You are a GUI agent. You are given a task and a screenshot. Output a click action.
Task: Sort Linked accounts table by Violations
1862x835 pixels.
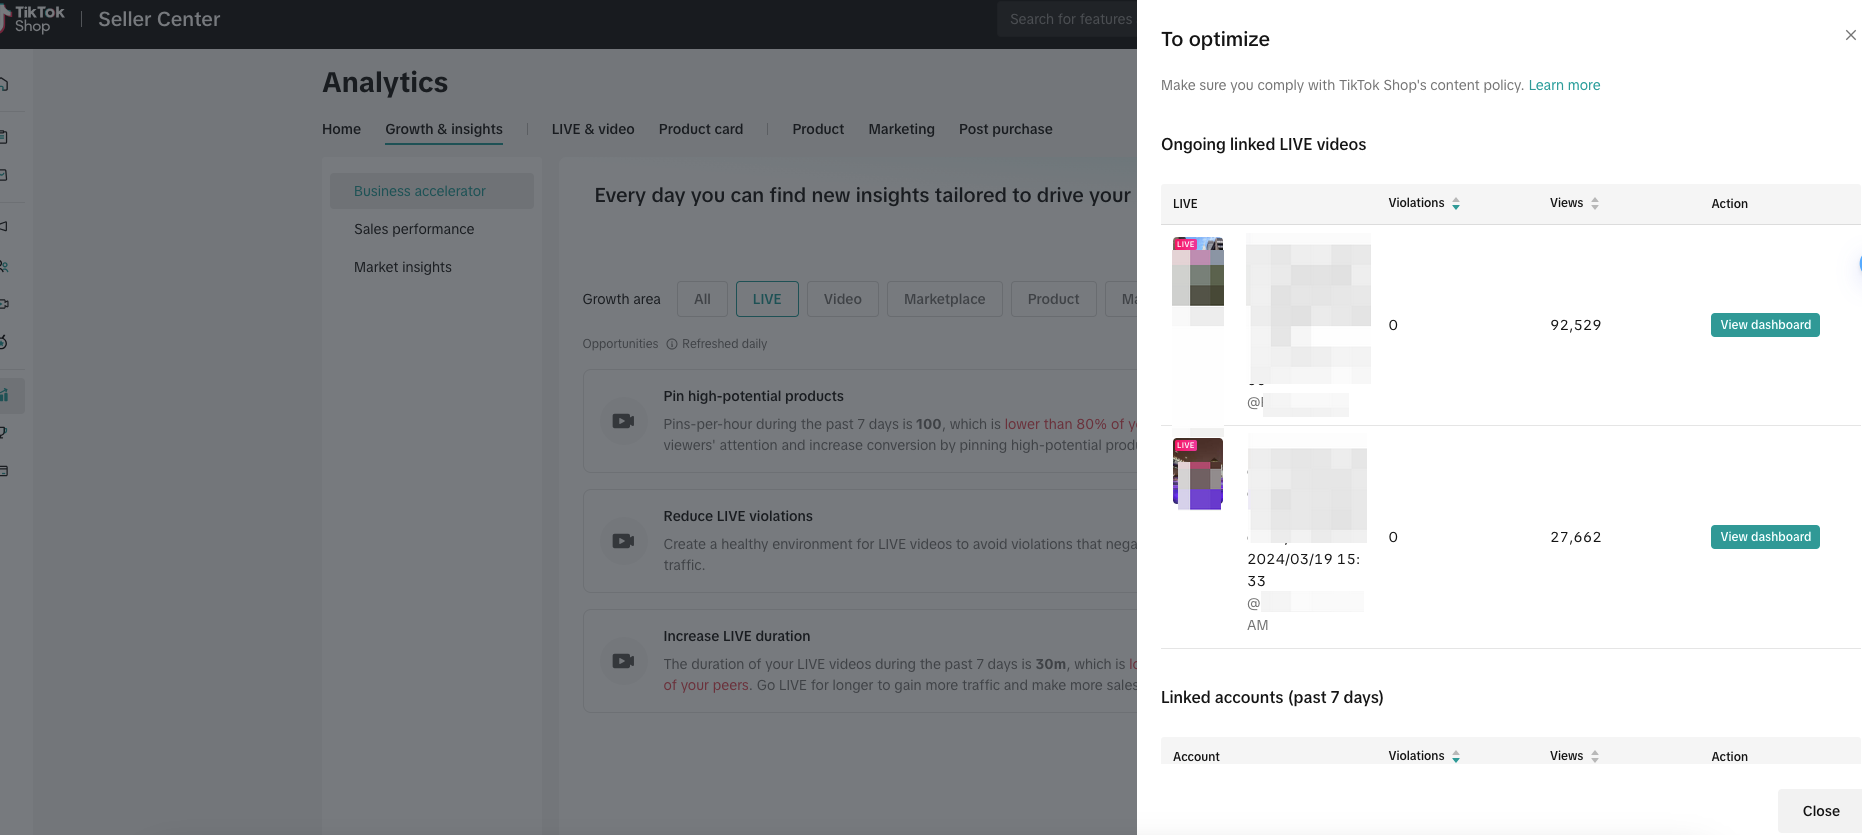[1456, 757]
